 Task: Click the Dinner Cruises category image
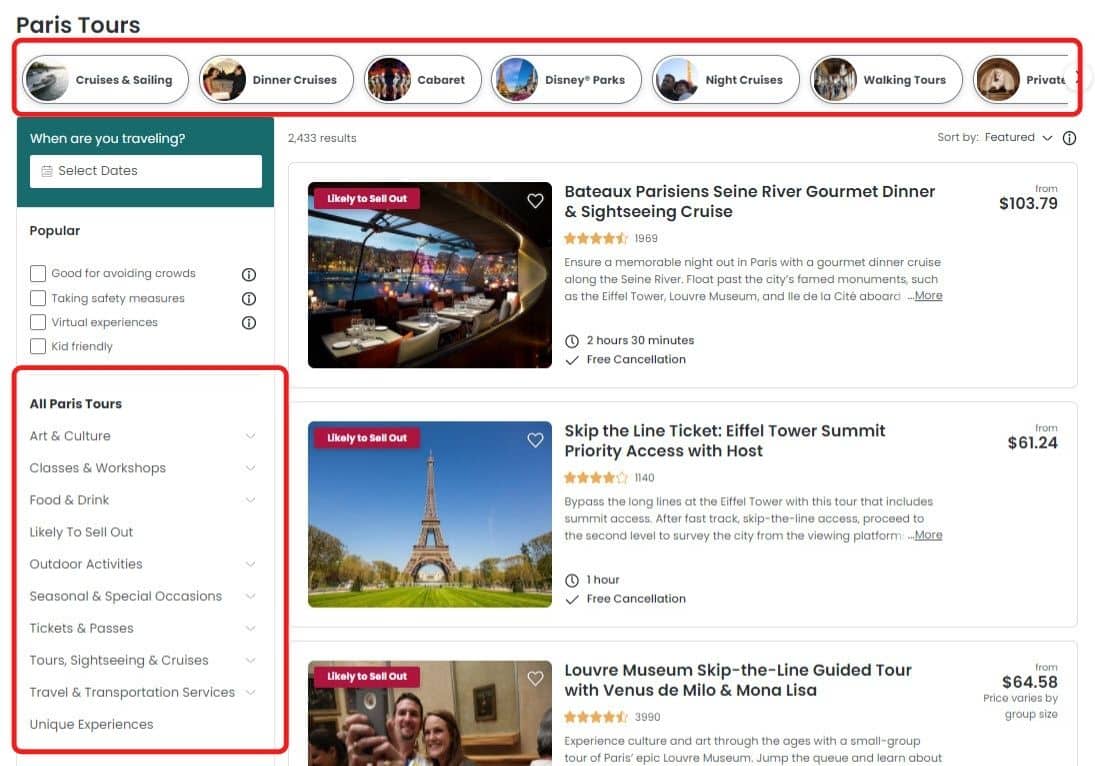(223, 80)
